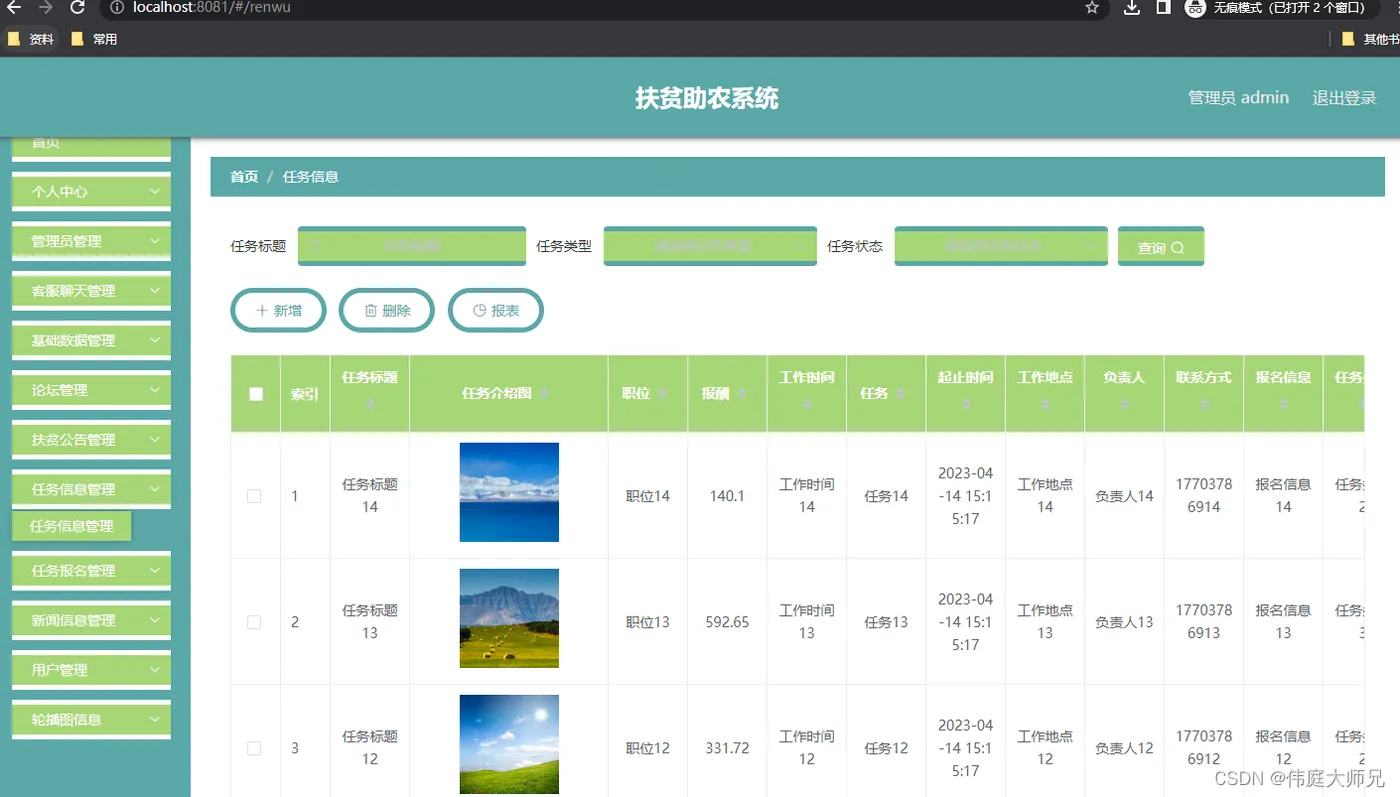Image resolution: width=1400 pixels, height=797 pixels.
Task: Click 退出登录 to log out
Action: [x=1344, y=98]
